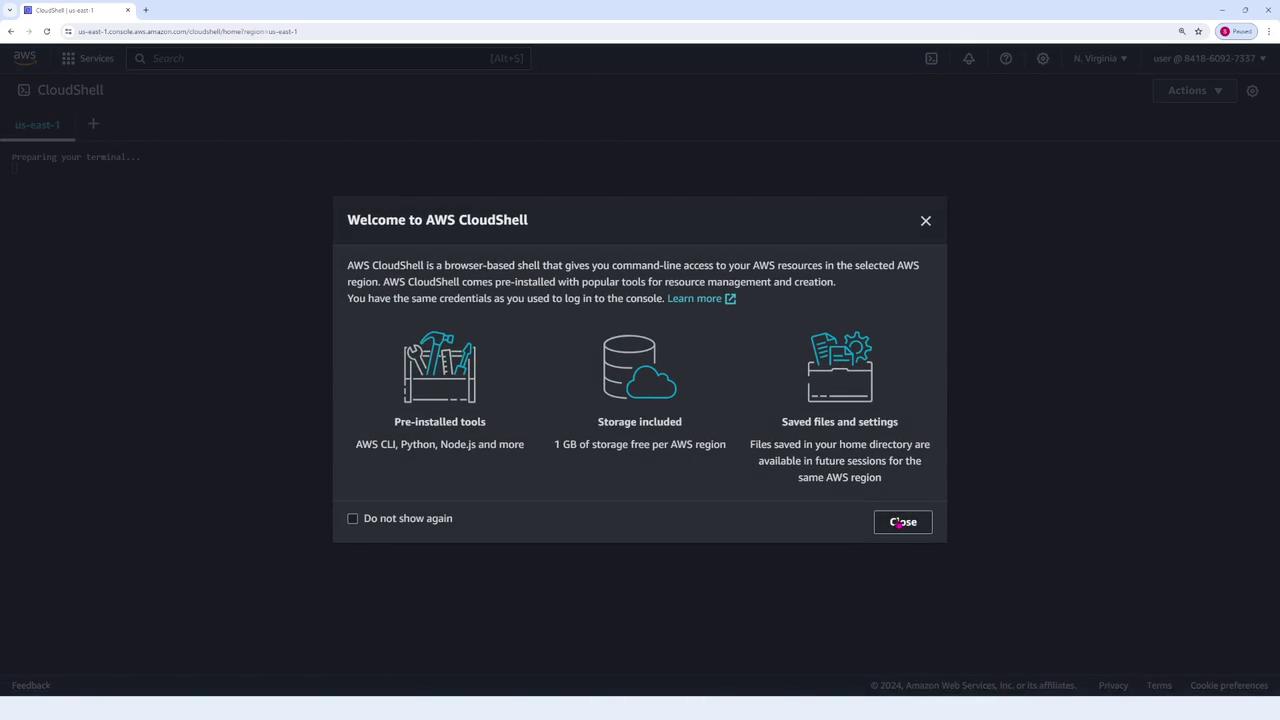Open the AWS console settings gear
The image size is (1280, 720).
1043,59
